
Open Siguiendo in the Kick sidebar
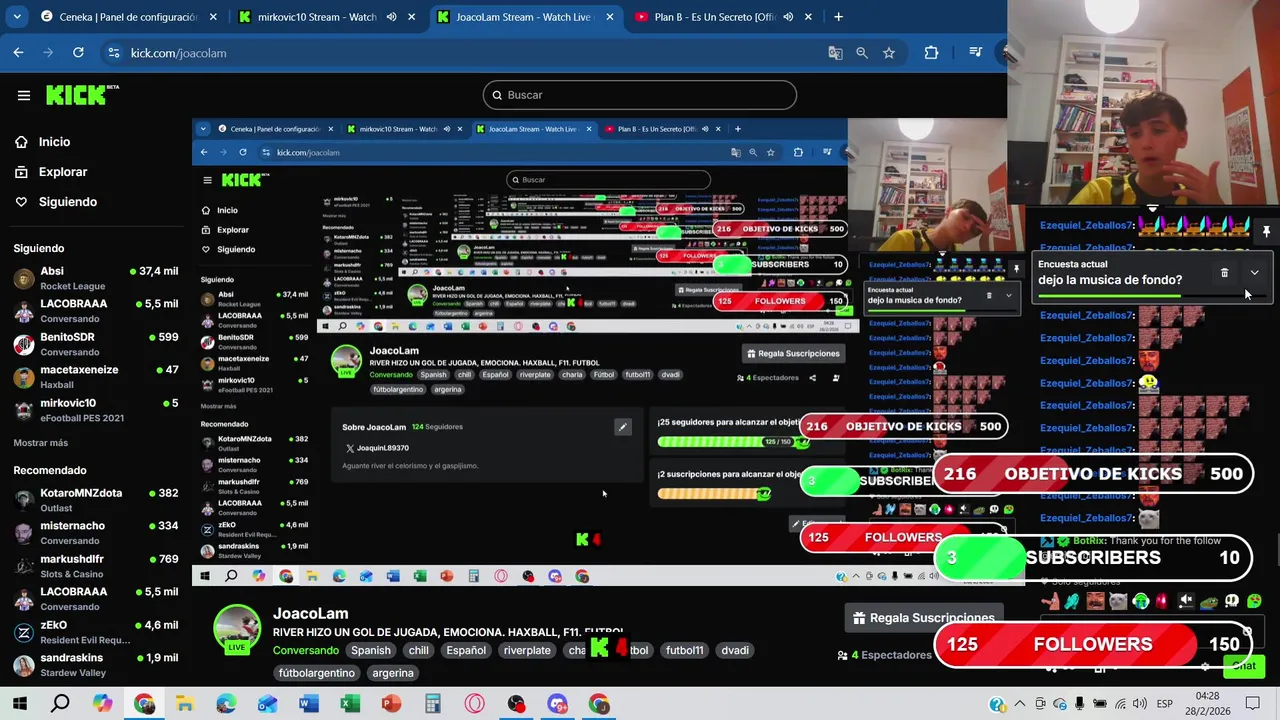tap(56, 202)
